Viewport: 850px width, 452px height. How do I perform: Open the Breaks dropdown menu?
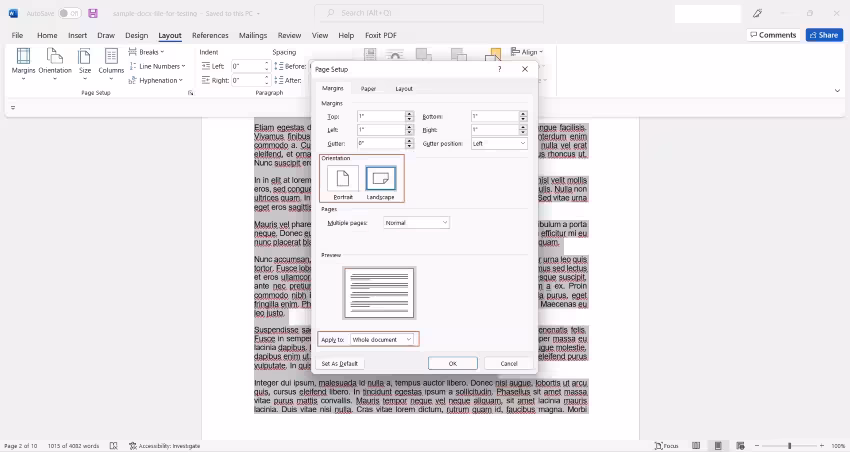tap(146, 52)
